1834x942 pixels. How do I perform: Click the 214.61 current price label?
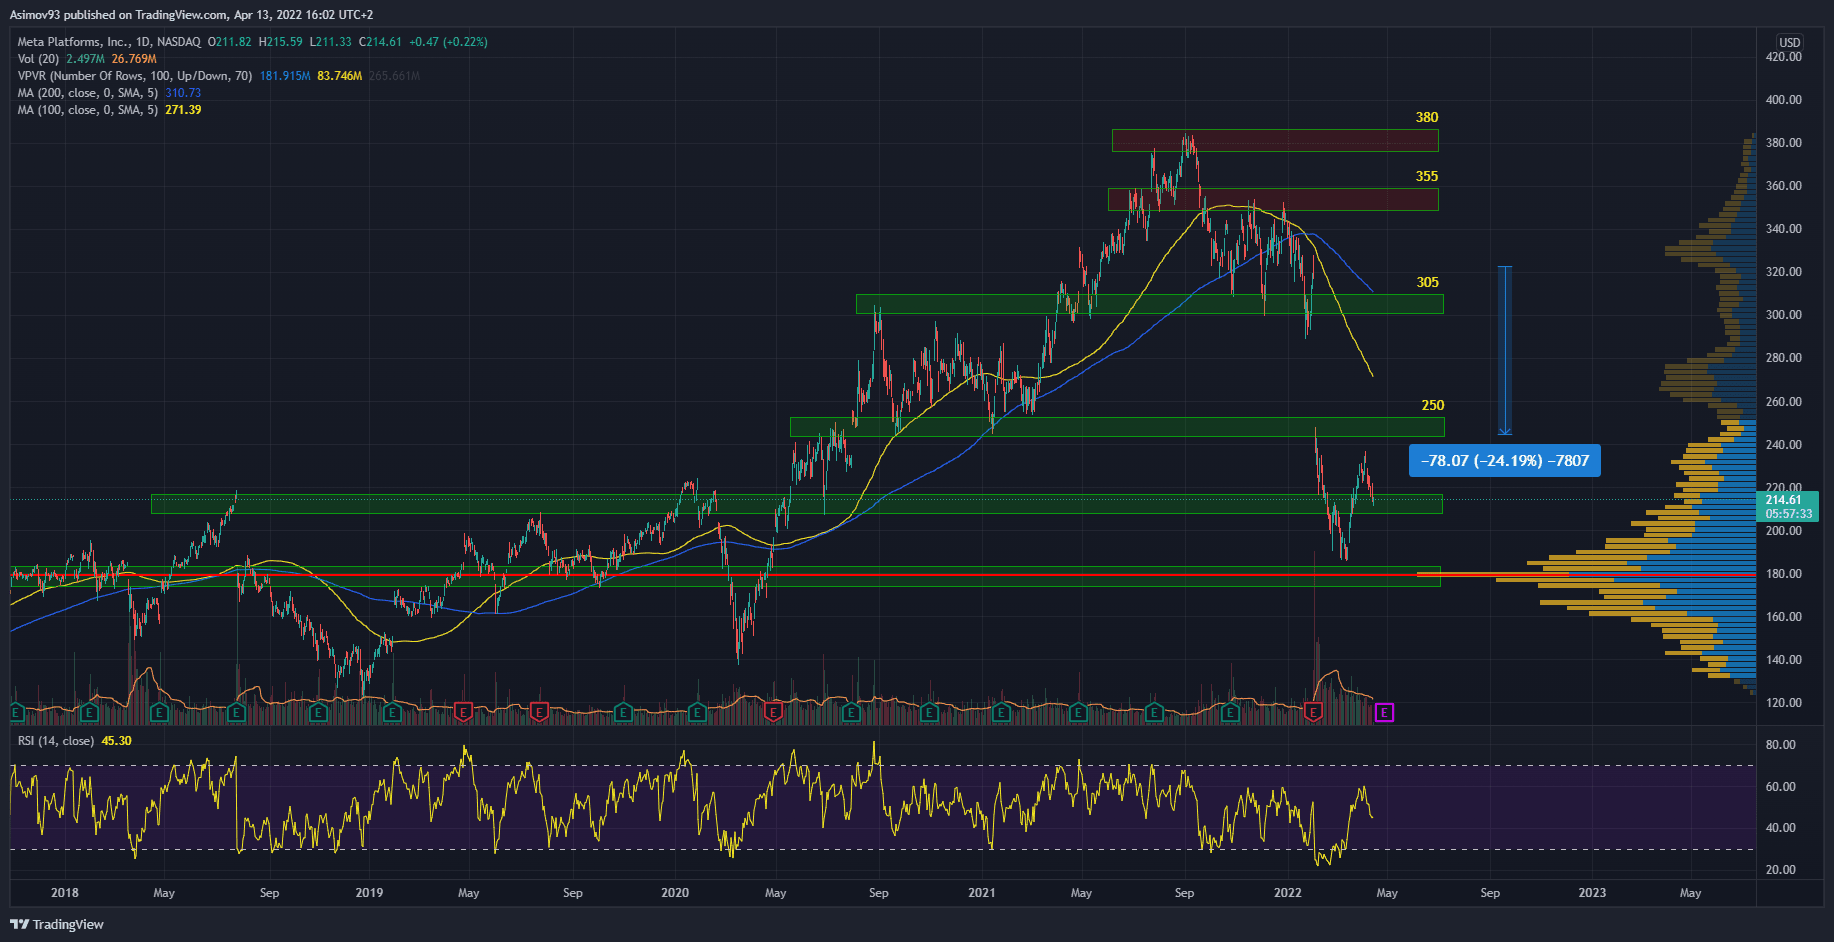point(1786,500)
